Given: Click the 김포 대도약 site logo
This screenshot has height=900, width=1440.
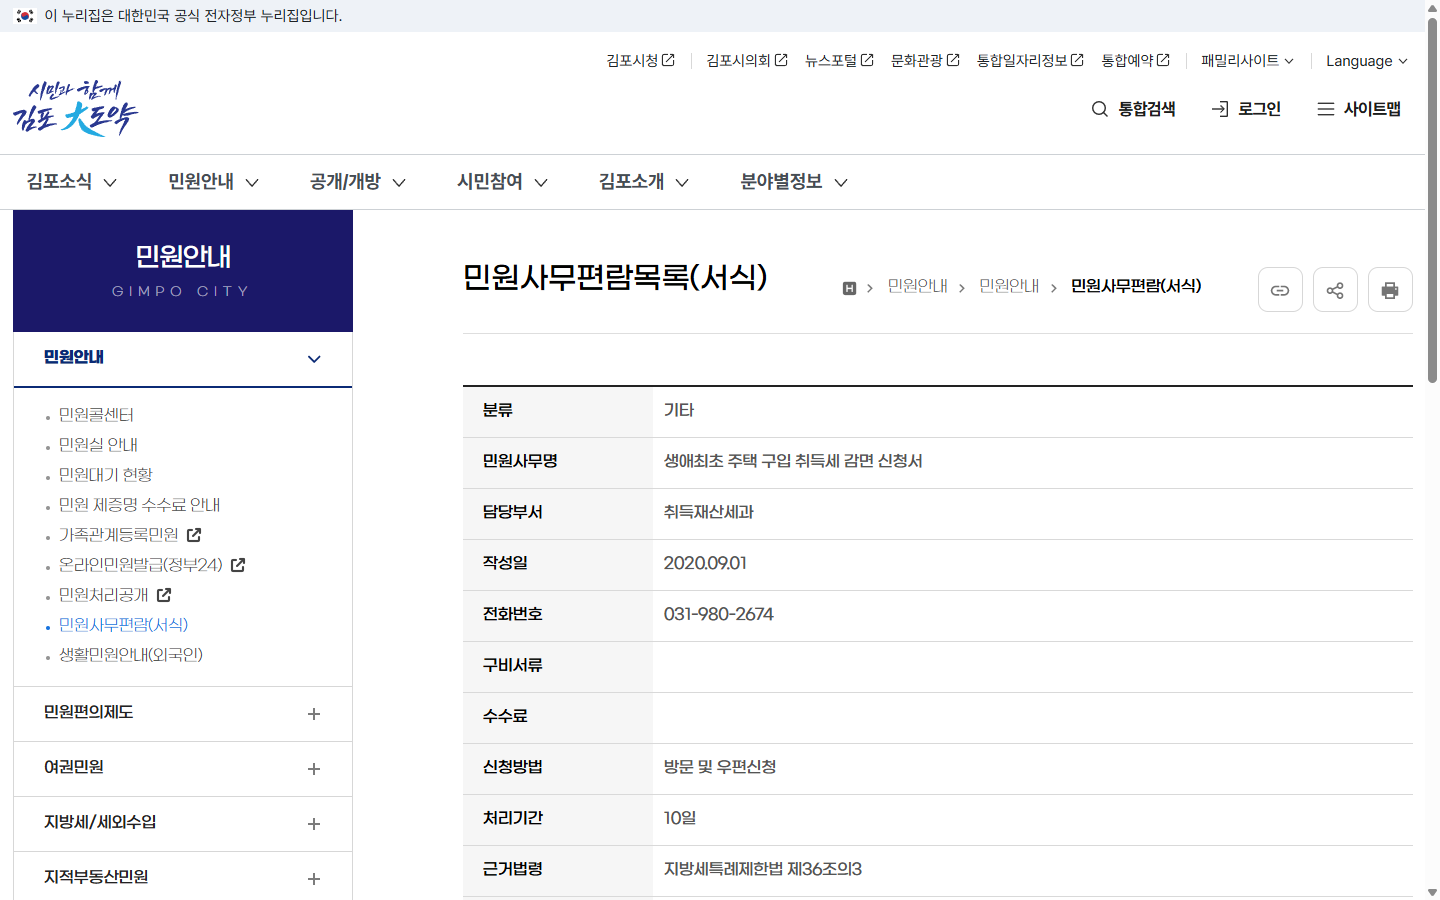Looking at the screenshot, I should coord(76,108).
